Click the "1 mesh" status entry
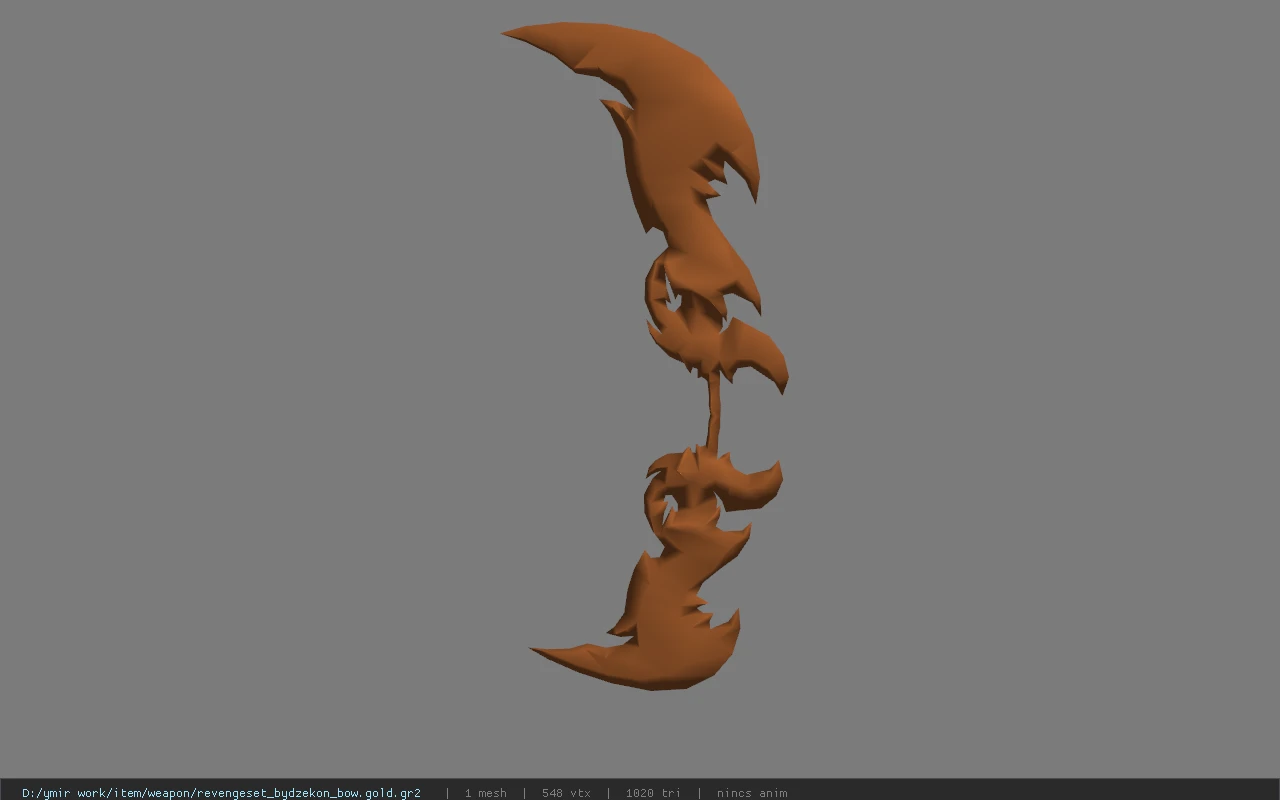Viewport: 1280px width, 800px height. point(485,793)
